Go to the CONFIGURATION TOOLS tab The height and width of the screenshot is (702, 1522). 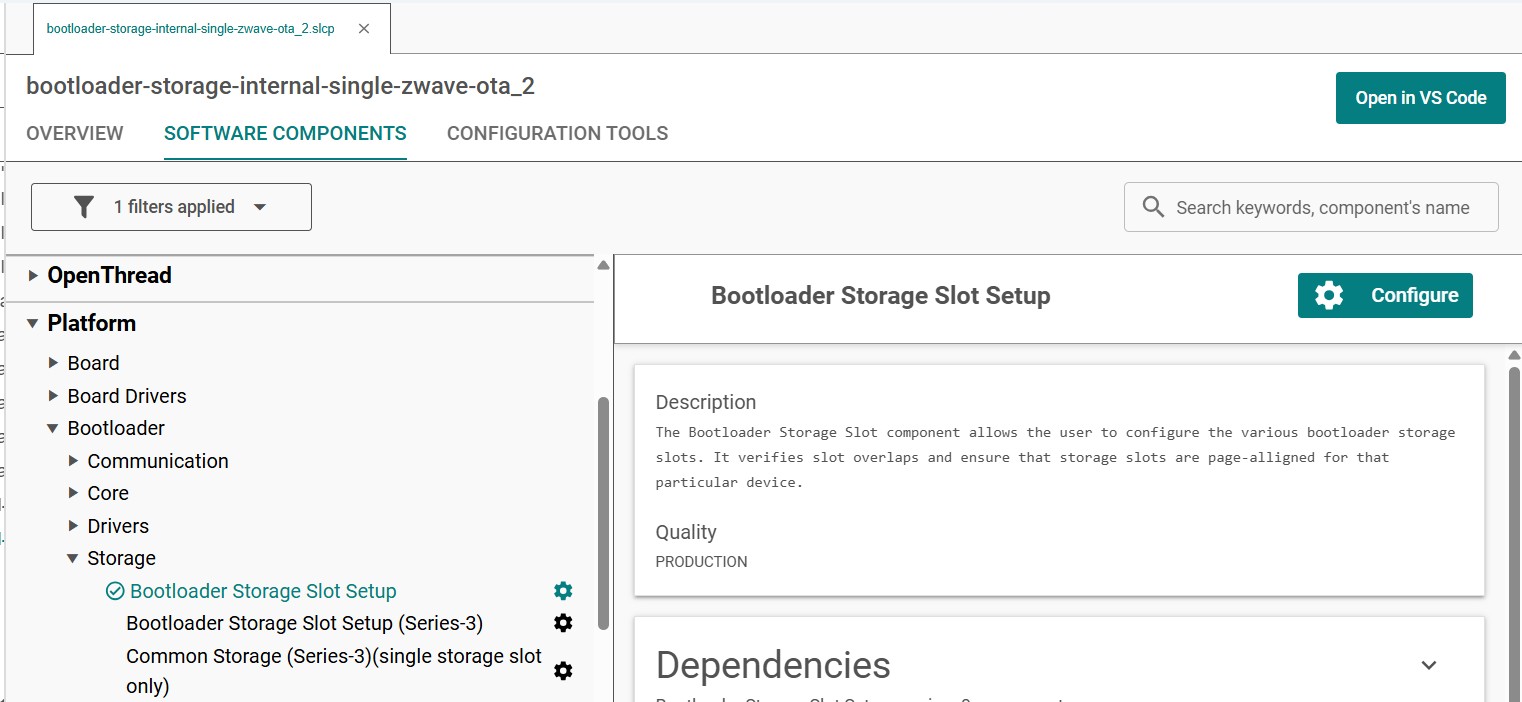click(557, 133)
